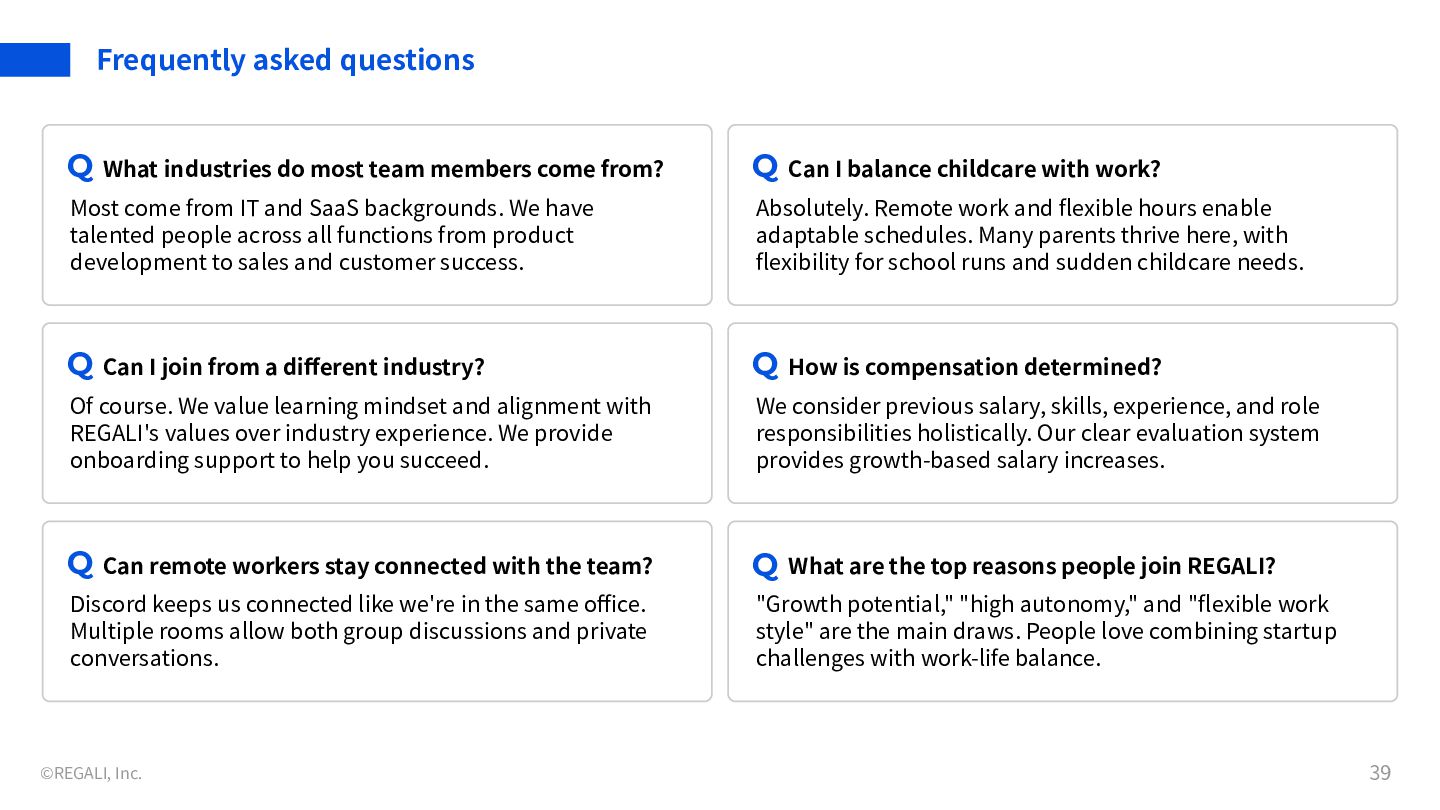Screen dimensions: 1440x810
Task: Click the Q icon beside childcare question
Action: (x=765, y=167)
